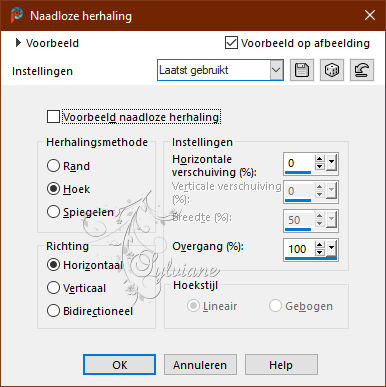This screenshot has height=387, width=386.
Task: Open the Overgang slider popup arrow
Action: tap(331, 248)
